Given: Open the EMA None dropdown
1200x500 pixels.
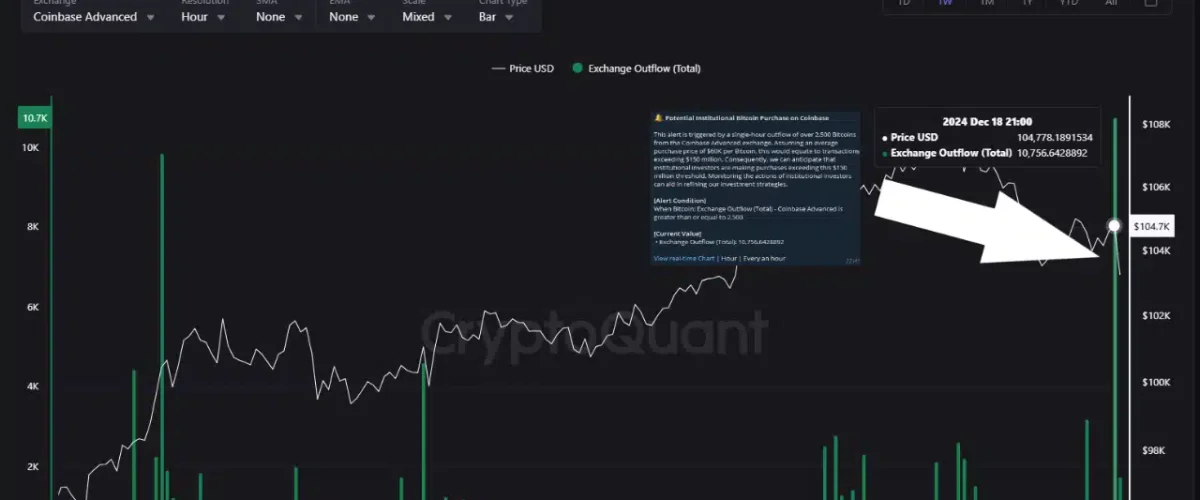Looking at the screenshot, I should coord(350,17).
